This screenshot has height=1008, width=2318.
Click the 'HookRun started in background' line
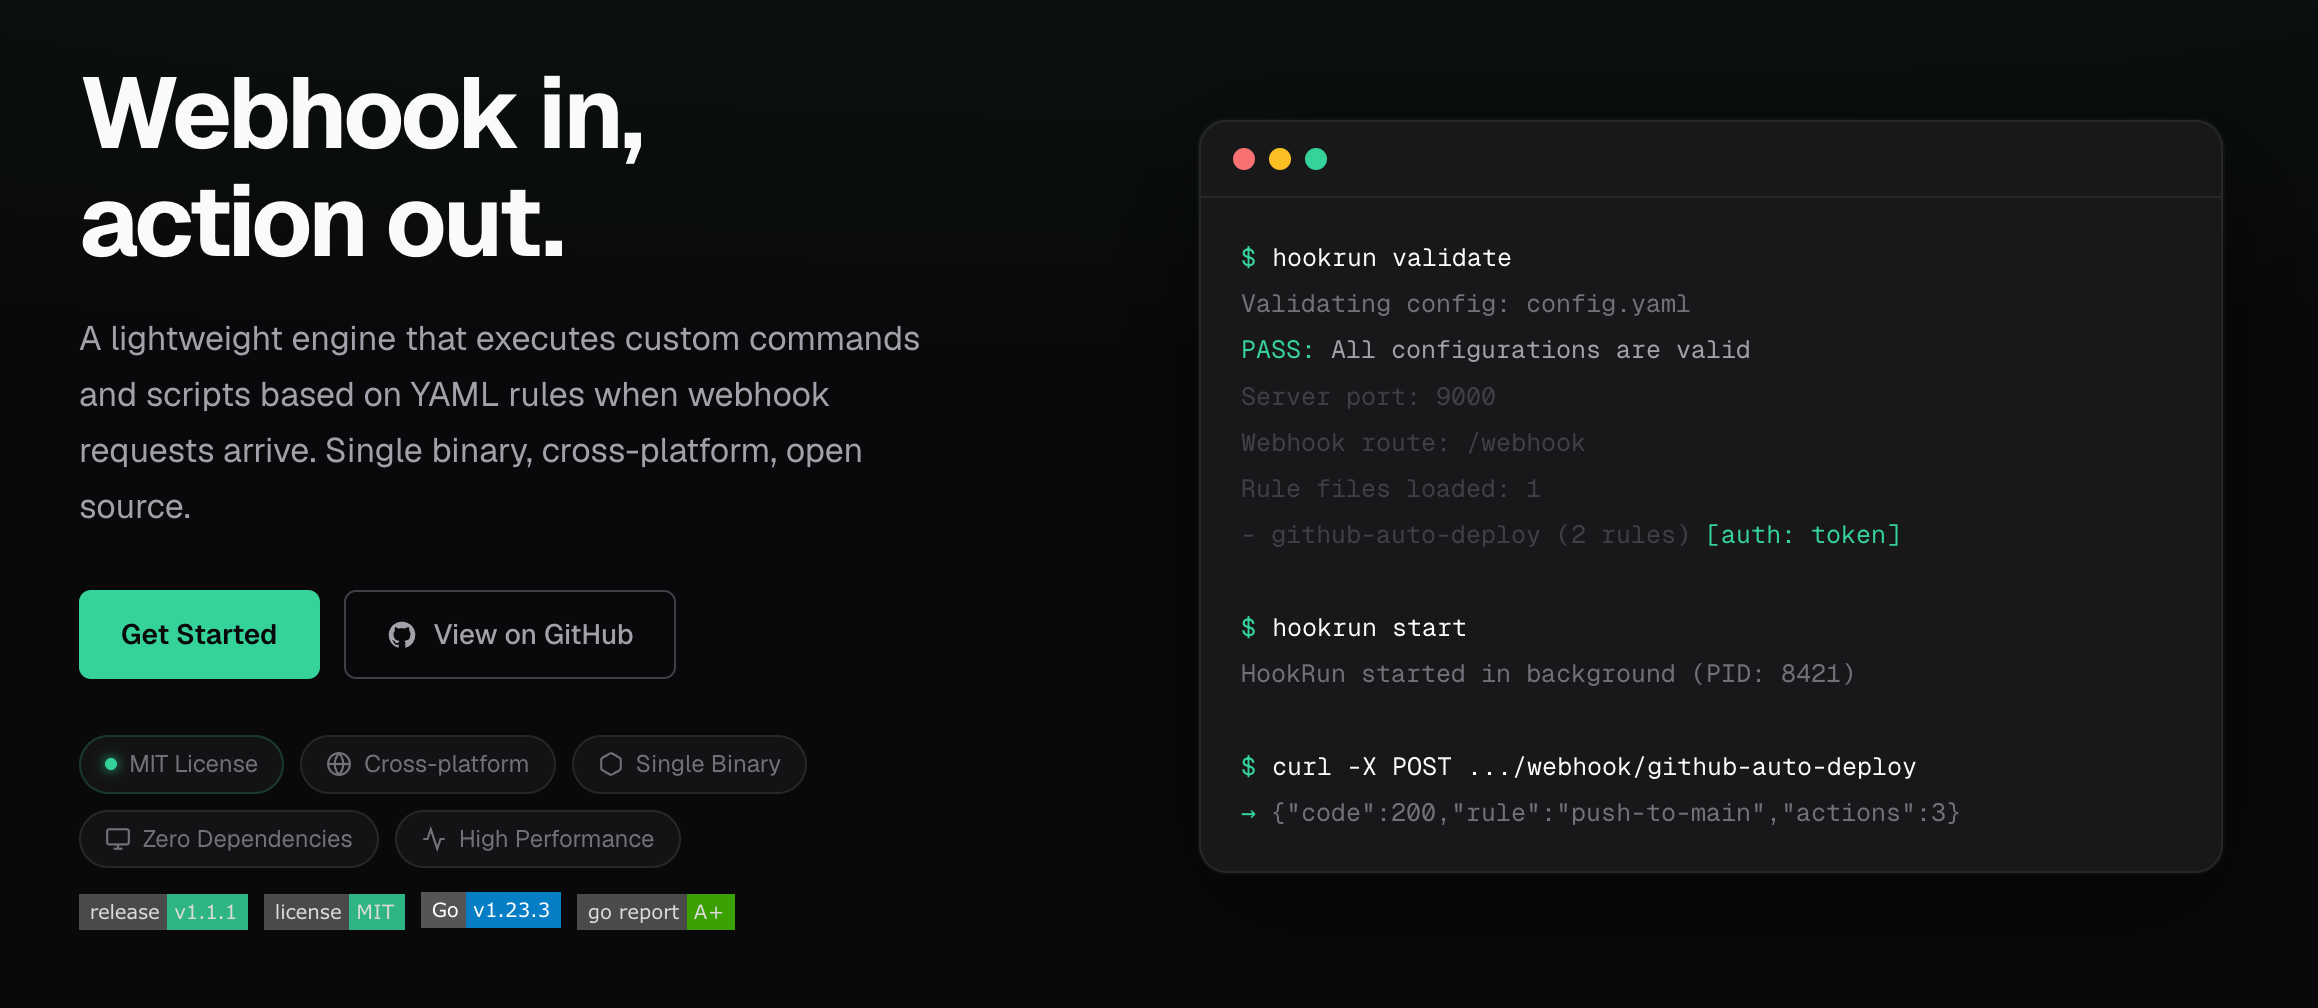click(1548, 674)
